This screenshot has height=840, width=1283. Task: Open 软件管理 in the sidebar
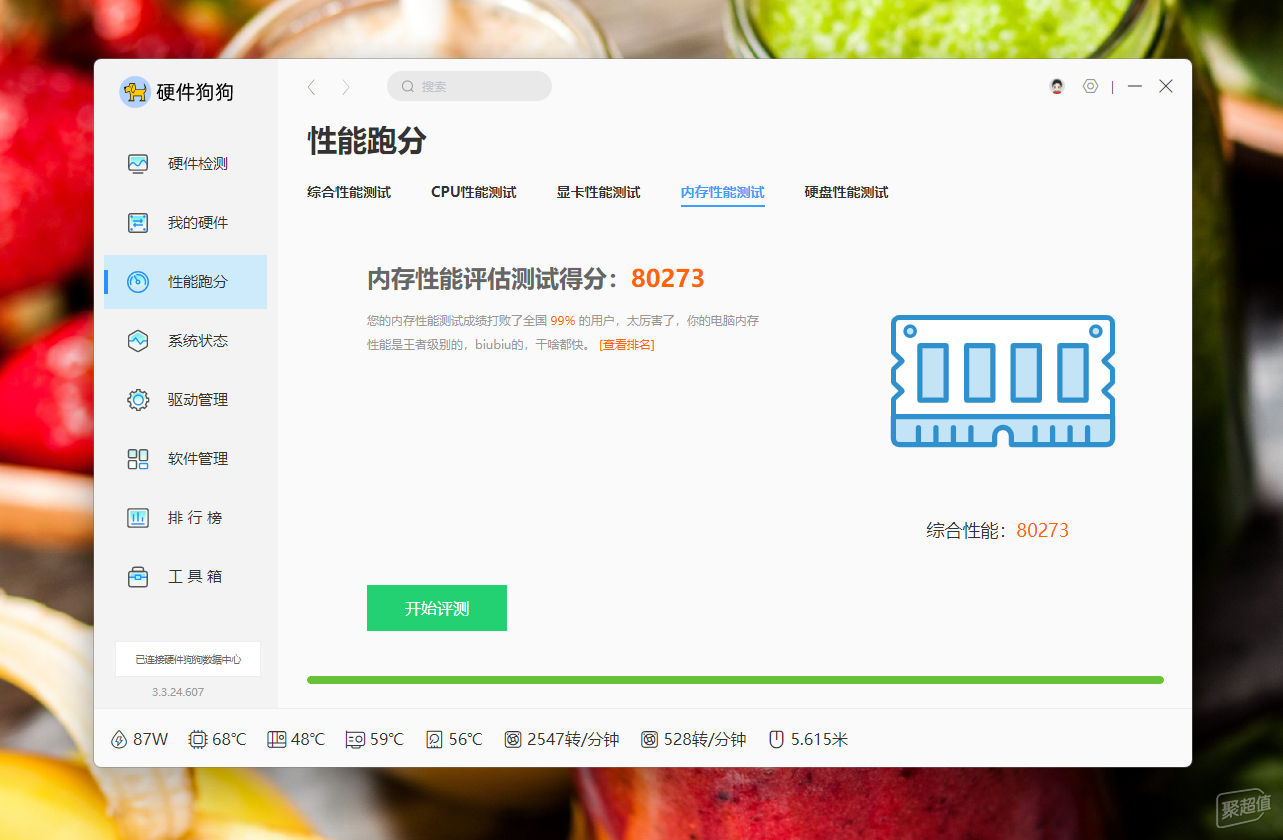(x=185, y=459)
